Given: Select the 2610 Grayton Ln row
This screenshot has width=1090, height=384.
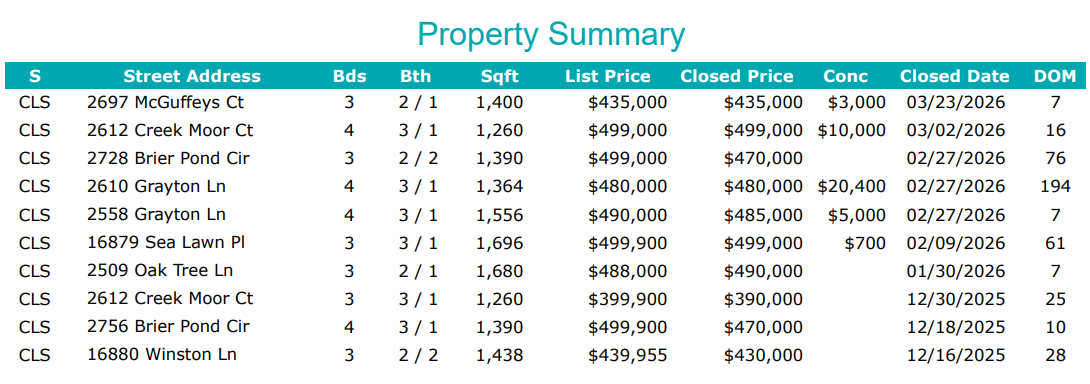Looking at the screenshot, I should 545,186.
